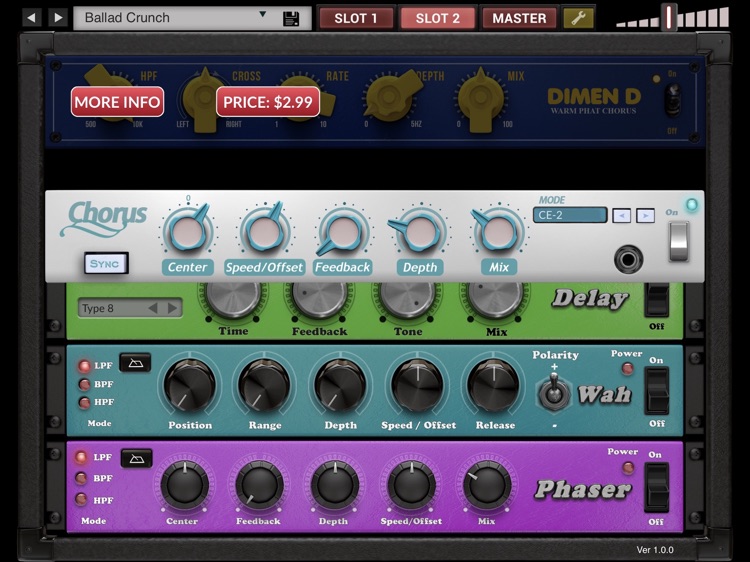Click the Phaser Speed/Offset knob

[x=411, y=485]
